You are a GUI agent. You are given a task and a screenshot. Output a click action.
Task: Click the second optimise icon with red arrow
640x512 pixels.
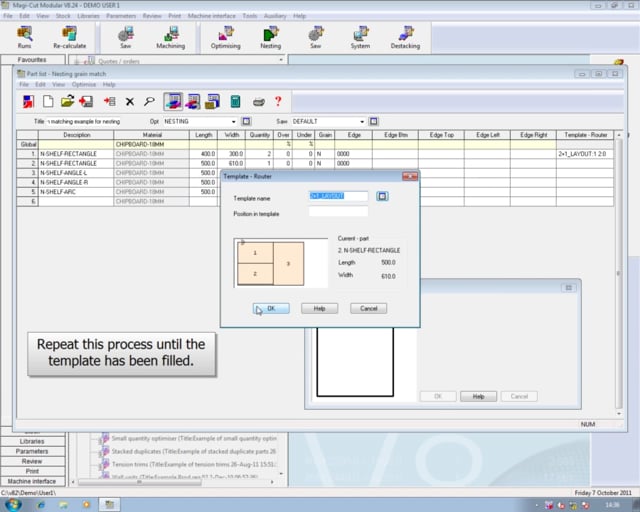coord(193,101)
